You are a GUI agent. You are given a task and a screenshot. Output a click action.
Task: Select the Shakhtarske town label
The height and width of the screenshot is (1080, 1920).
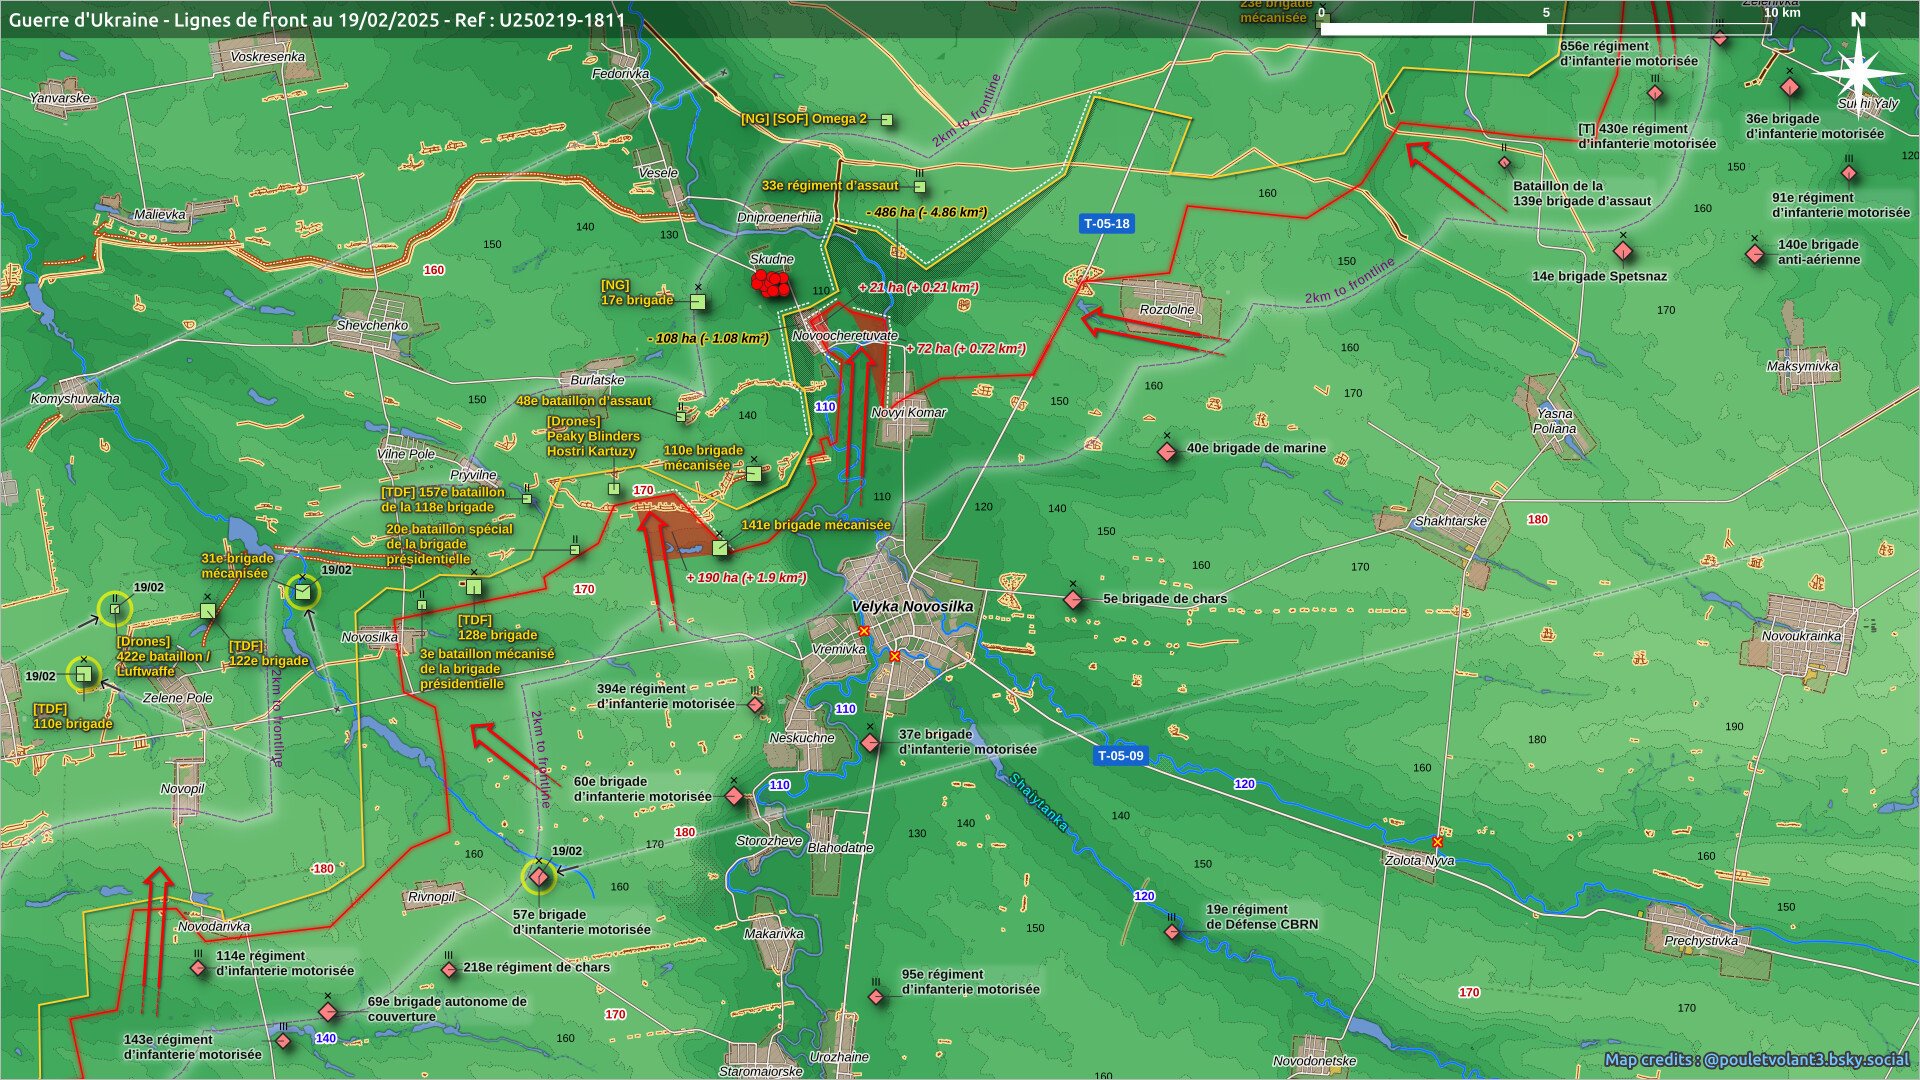1450,521
